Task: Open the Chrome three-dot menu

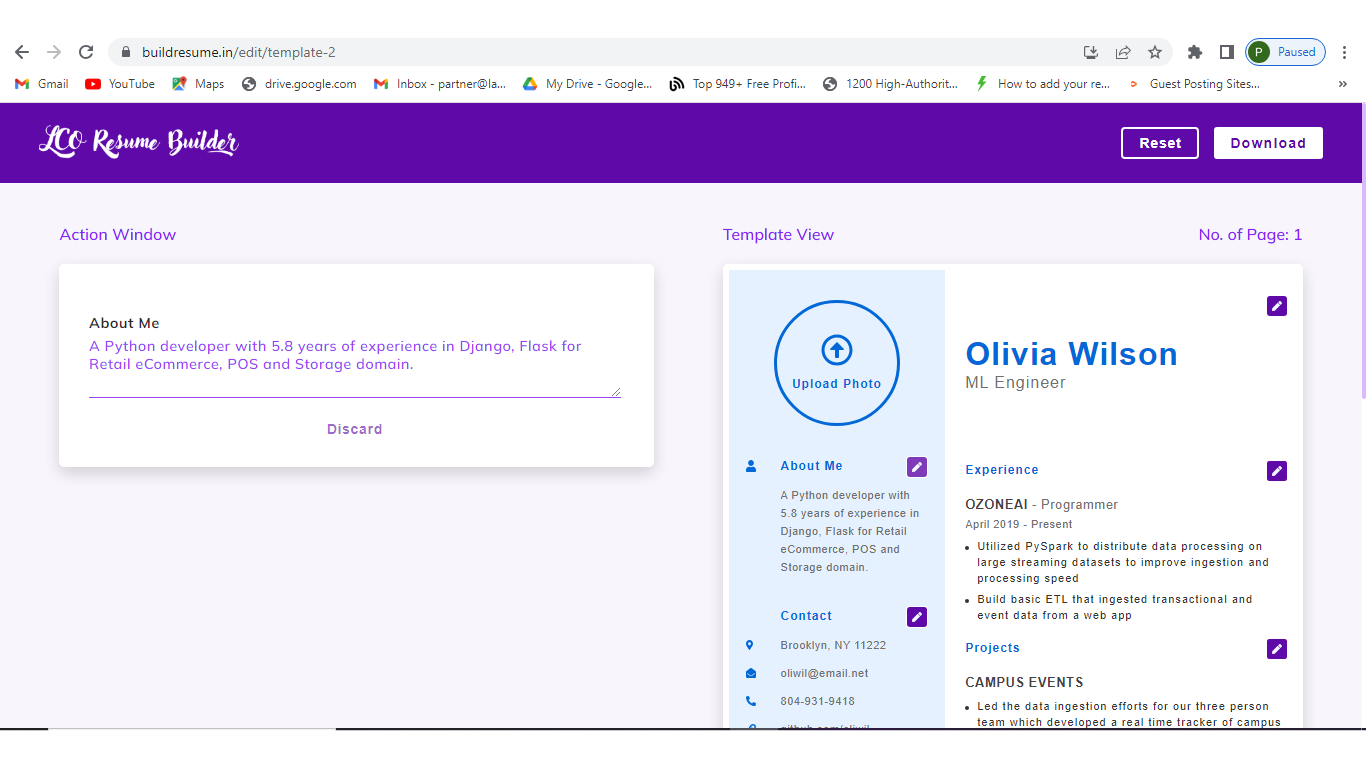Action: 1345,52
